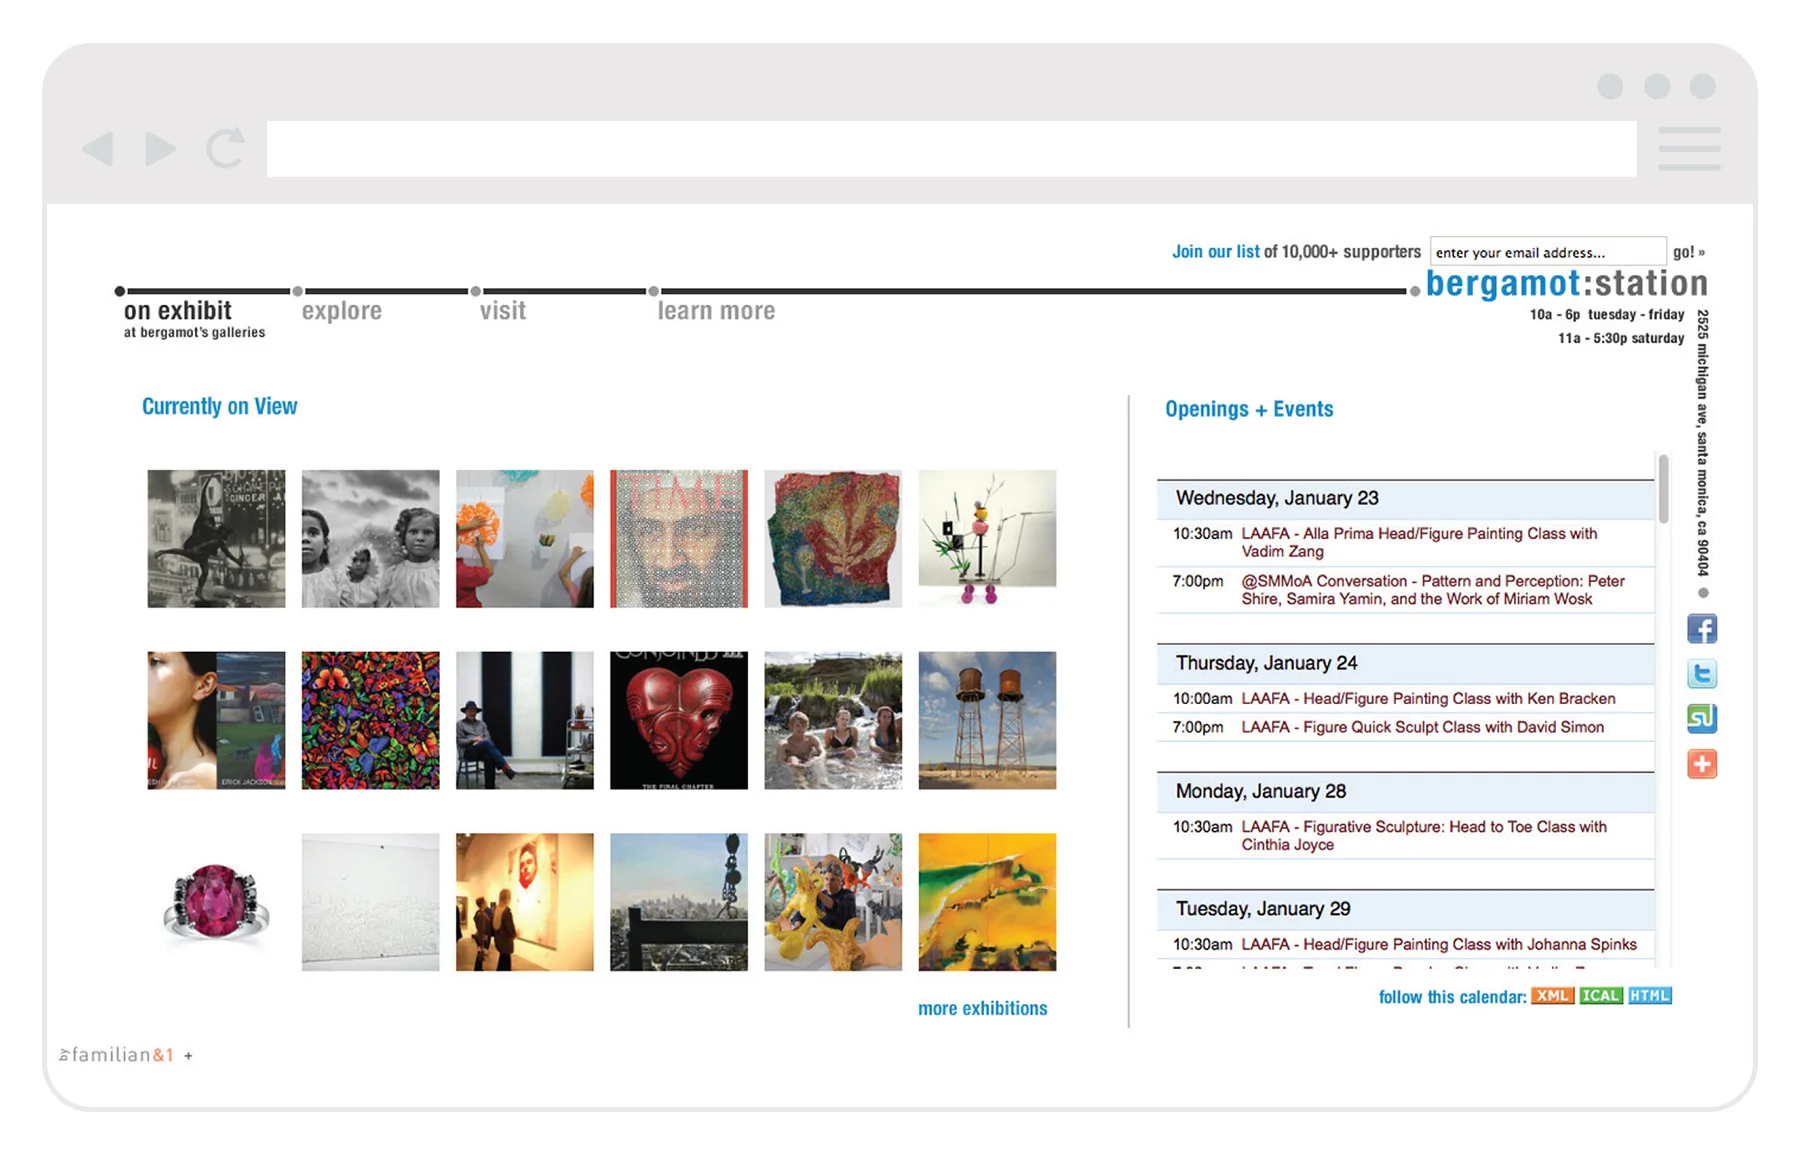Viewport: 1800px width, 1155px height.
Task: Click the 'Join our list' link
Action: pyautogui.click(x=1215, y=252)
